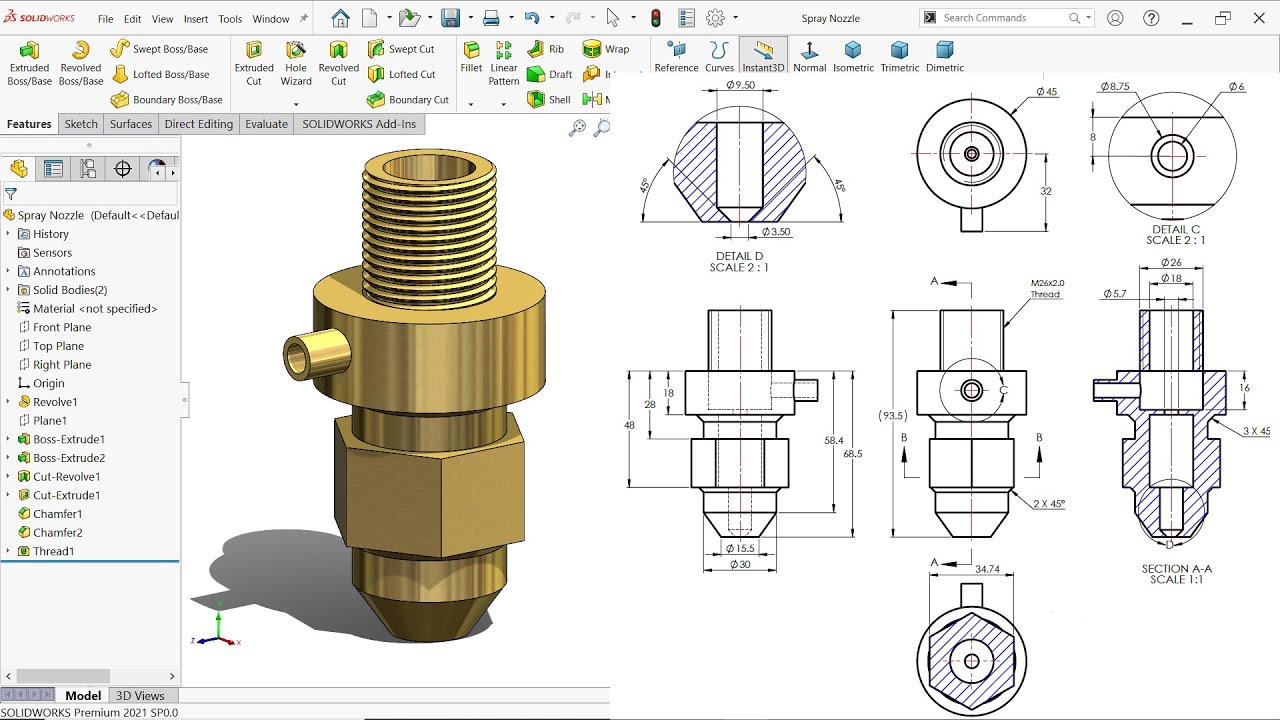Open the Tools menu

click(230, 19)
